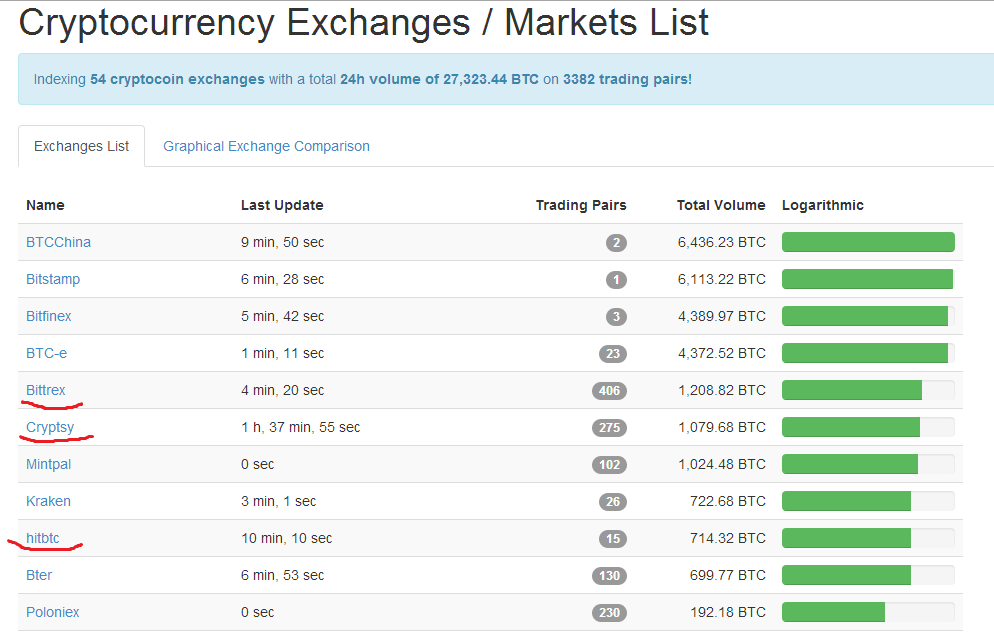Click Cryptsy's logarithmic volume bar
Screen dimensions: 994x632
(868, 427)
